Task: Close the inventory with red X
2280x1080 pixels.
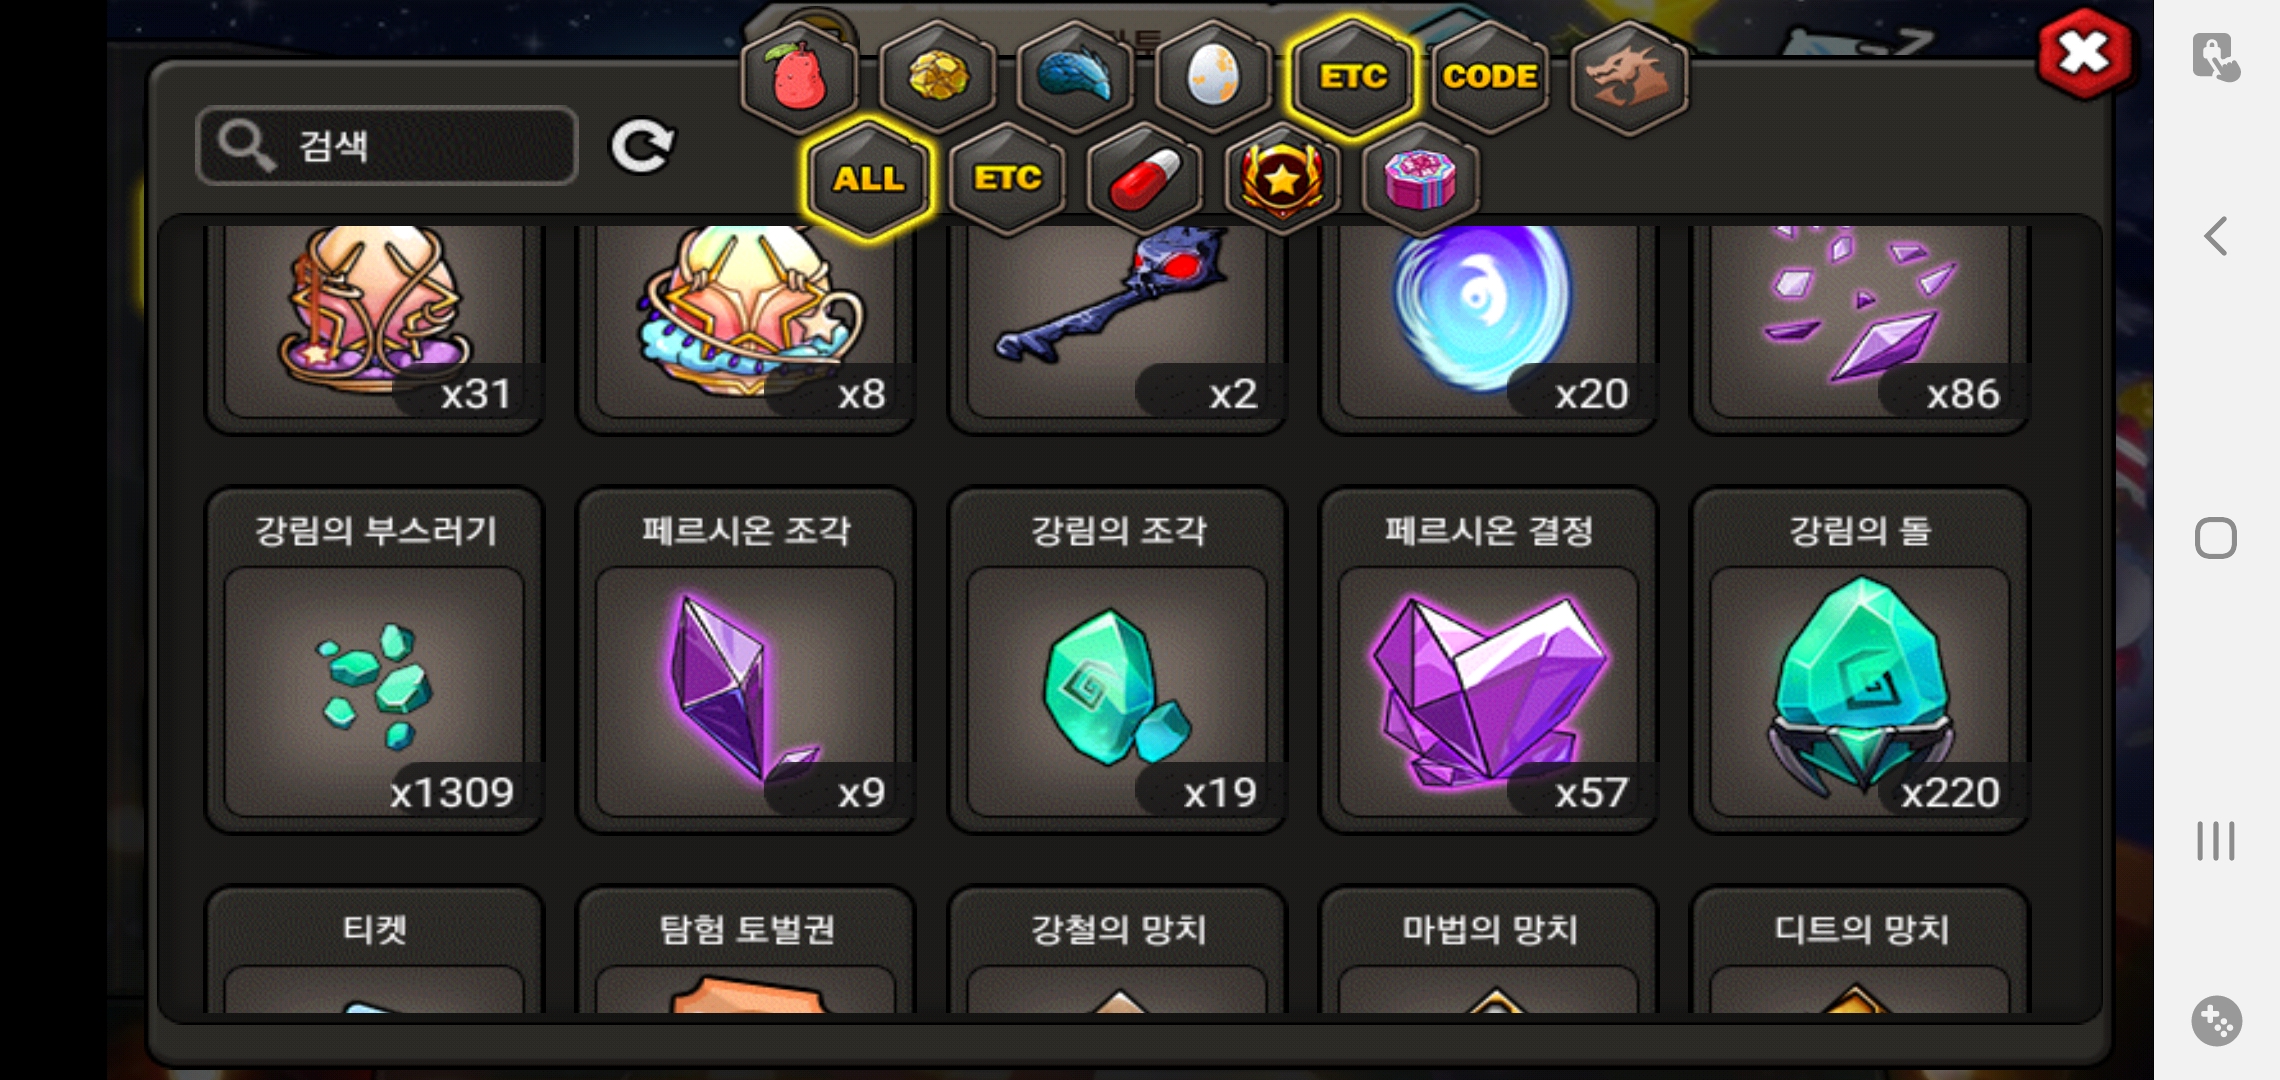Action: point(2084,54)
